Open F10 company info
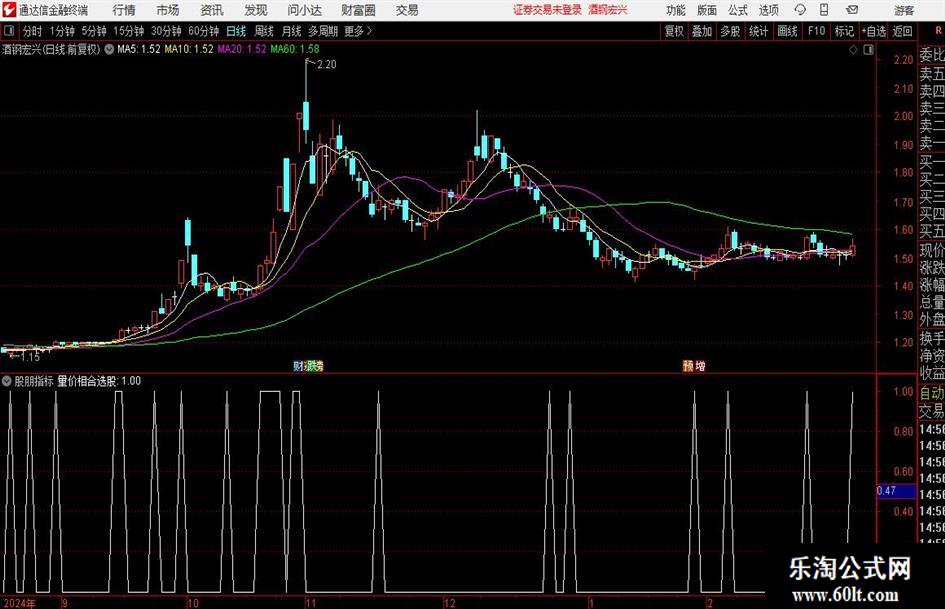The width and height of the screenshot is (945, 609). click(x=816, y=31)
